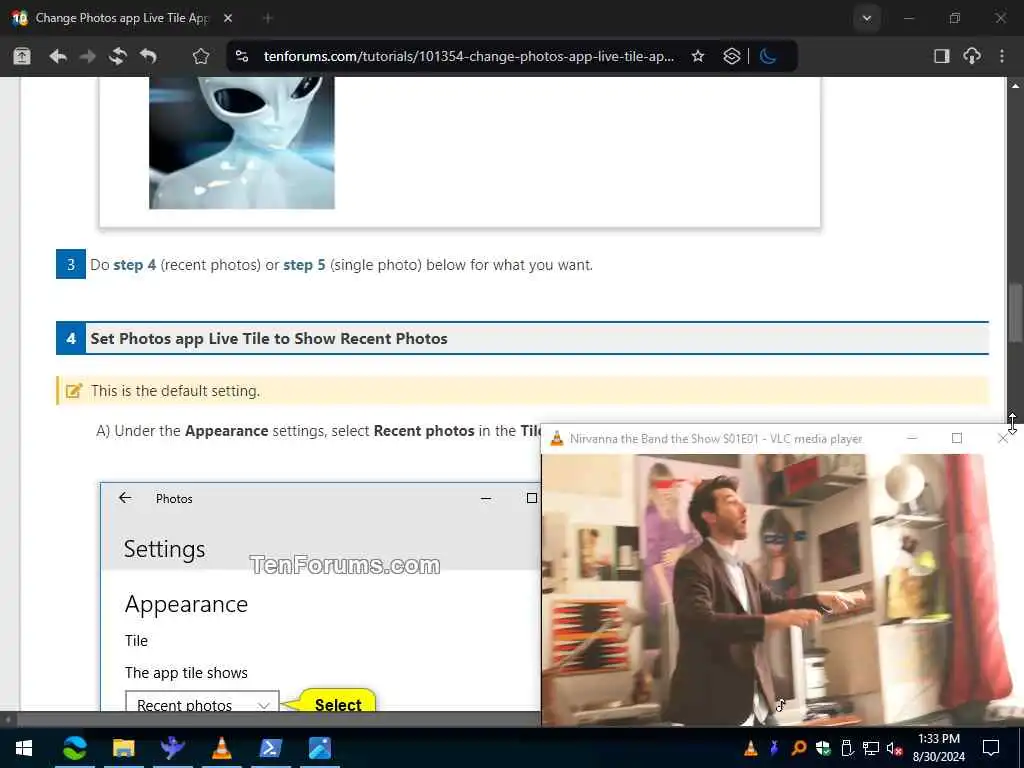The image size is (1024, 768).
Task: Open the browser side panel icon
Action: tap(941, 57)
